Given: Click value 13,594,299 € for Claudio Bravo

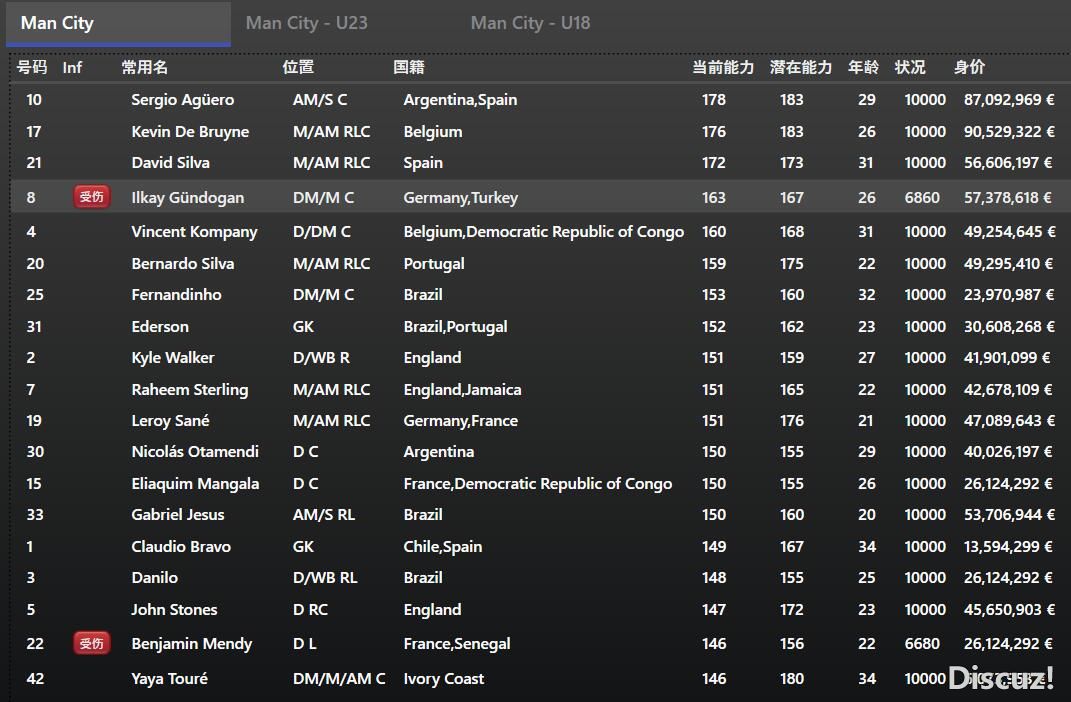Looking at the screenshot, I should pos(1009,546).
